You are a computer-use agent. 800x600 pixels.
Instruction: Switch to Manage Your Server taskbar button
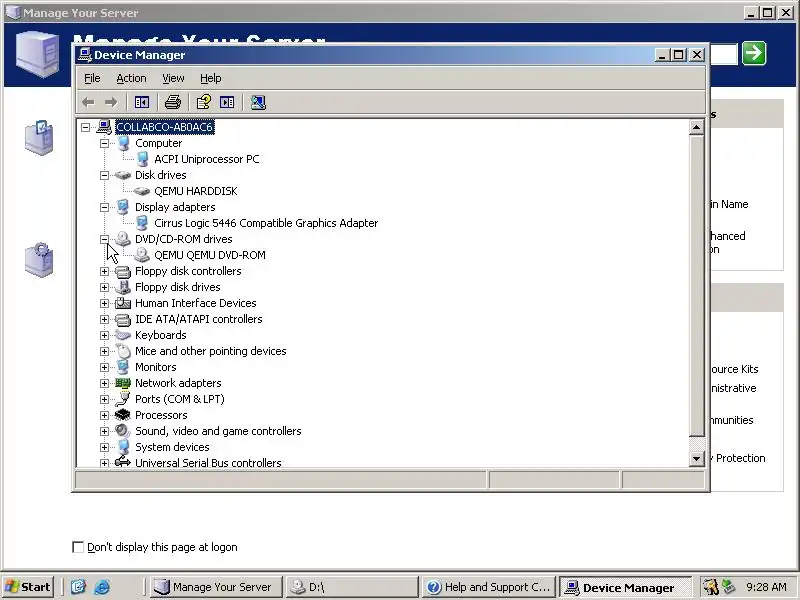[216, 587]
